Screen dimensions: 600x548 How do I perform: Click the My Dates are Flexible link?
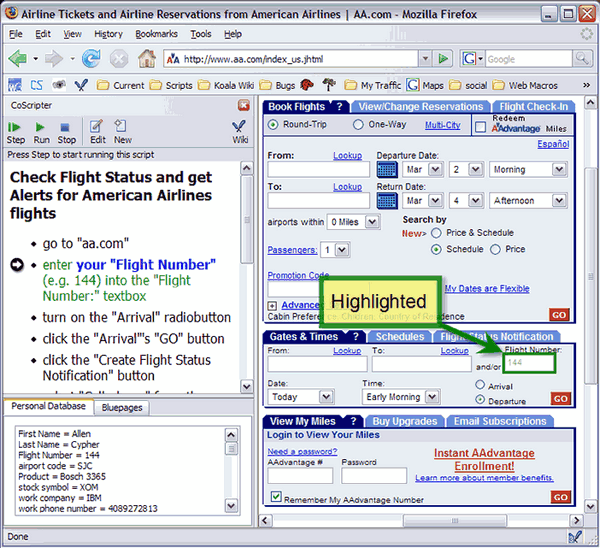[x=487, y=288]
